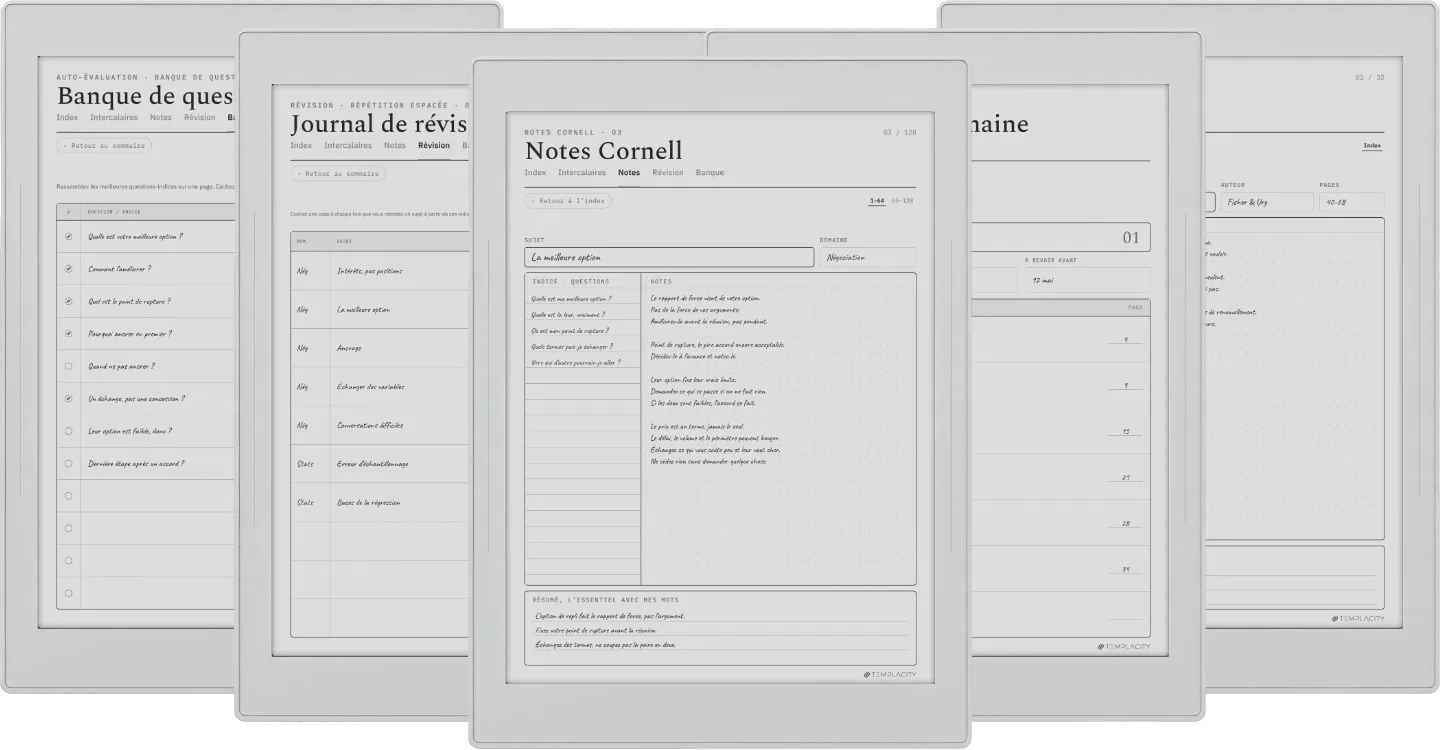Screen dimensions: 1440x750
Task: Open Notes tab on Journal de révision page
Action: coord(395,146)
